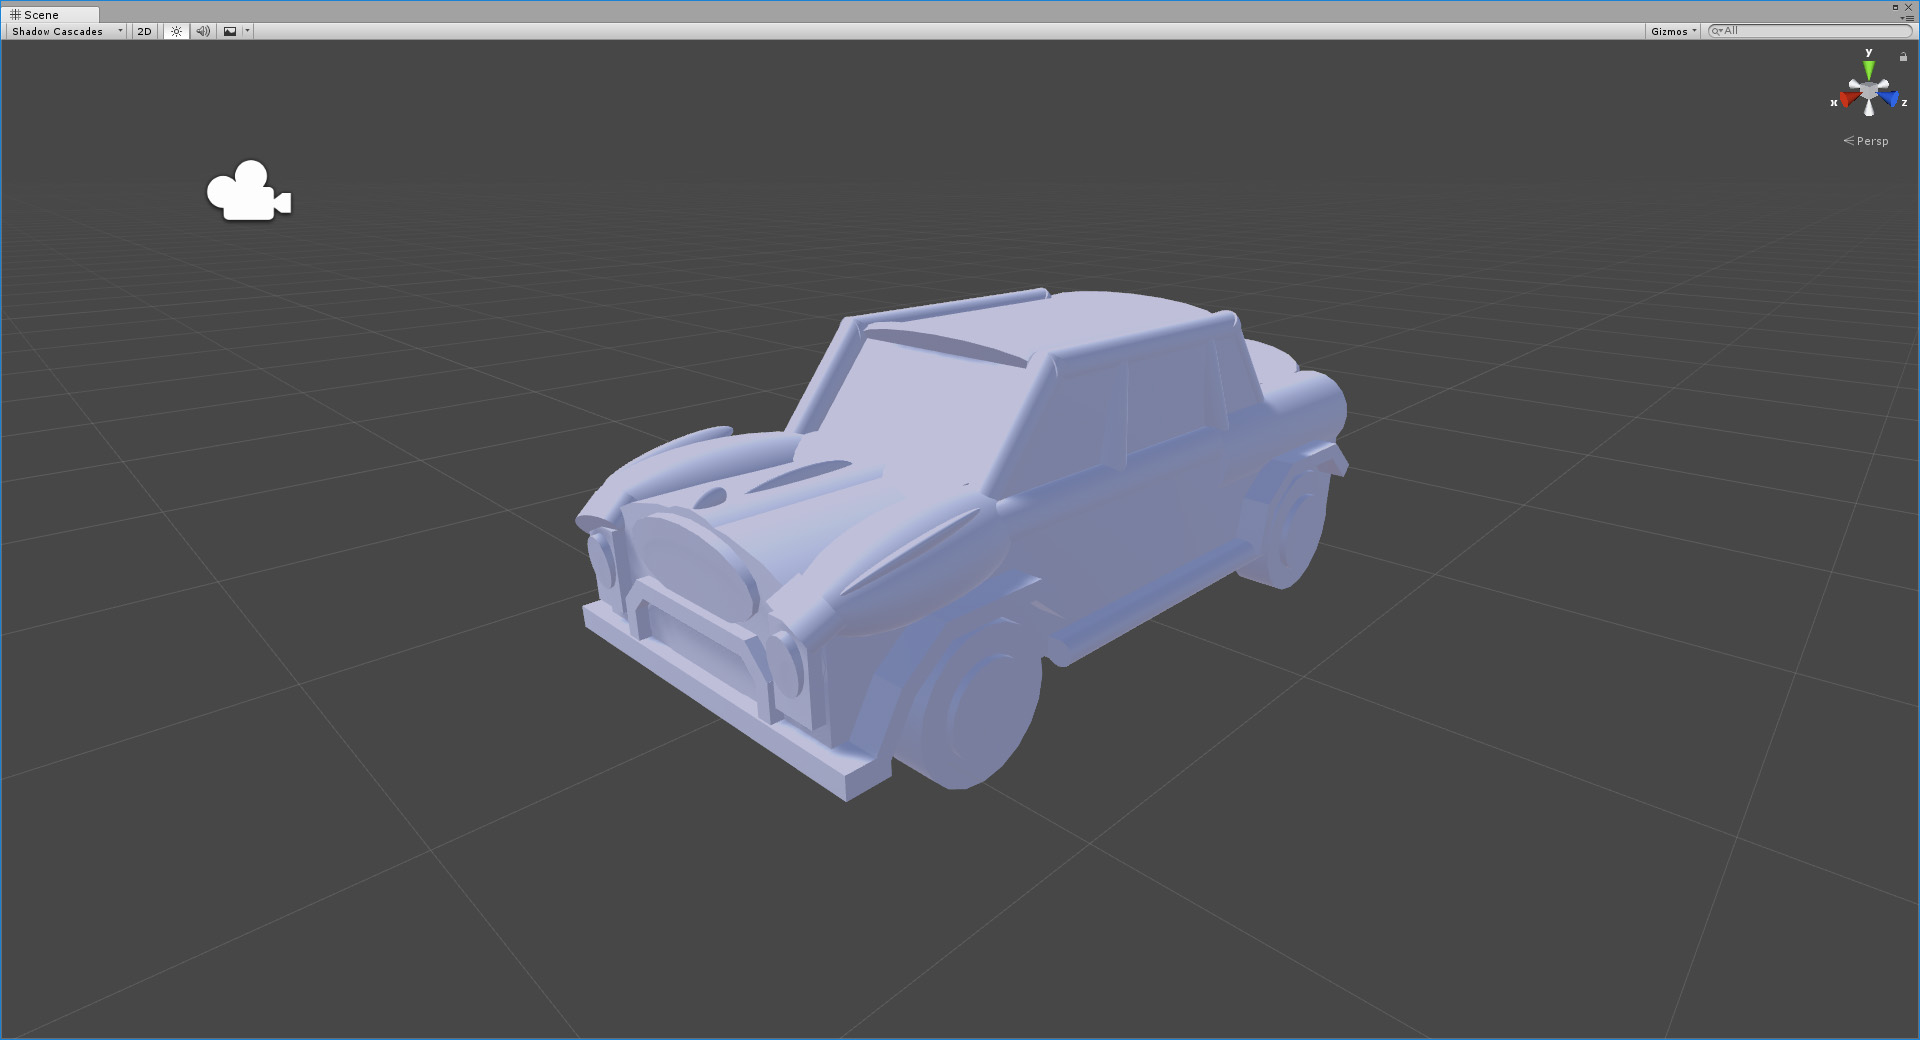Mute scene audio with the speaker icon
The width and height of the screenshot is (1920, 1040).
[x=203, y=31]
